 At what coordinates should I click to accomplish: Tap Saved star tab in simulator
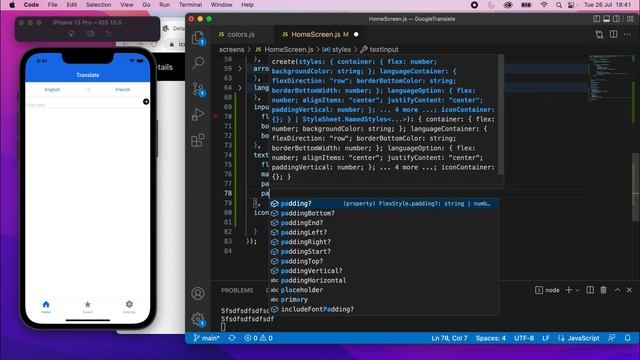coord(87,307)
